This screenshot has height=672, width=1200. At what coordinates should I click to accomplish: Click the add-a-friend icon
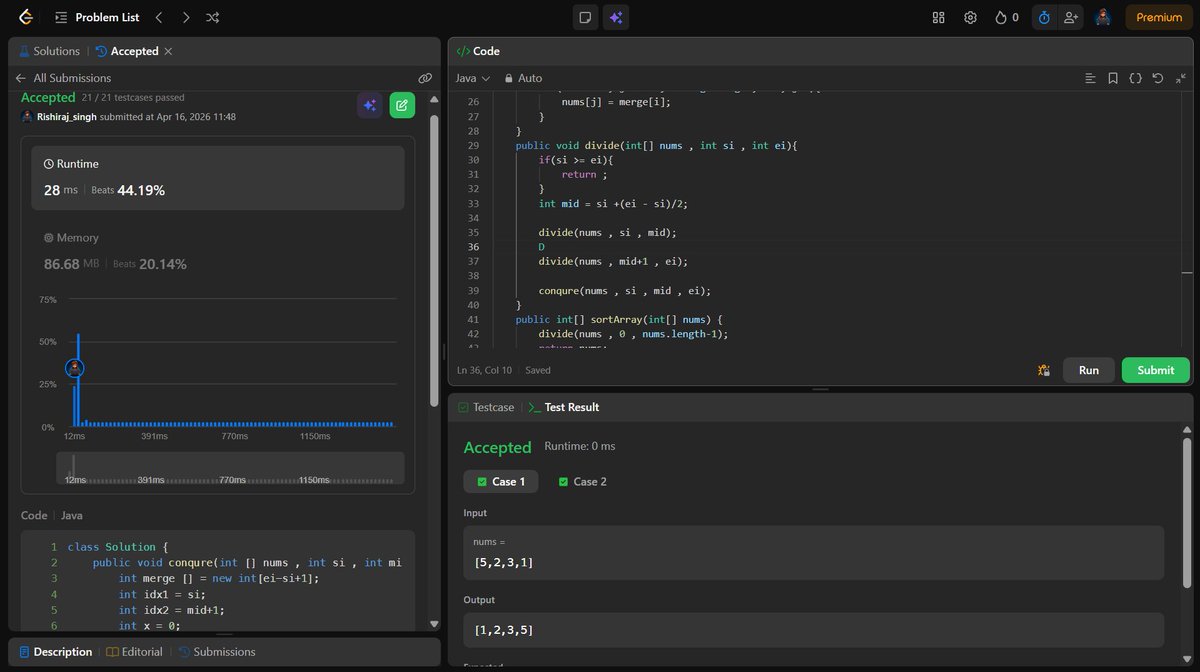tap(1071, 17)
